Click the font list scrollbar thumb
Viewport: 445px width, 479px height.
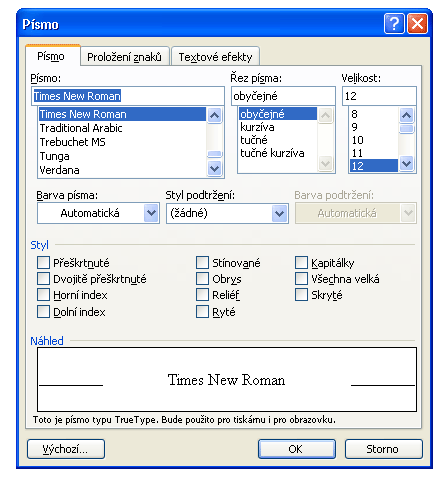click(215, 154)
